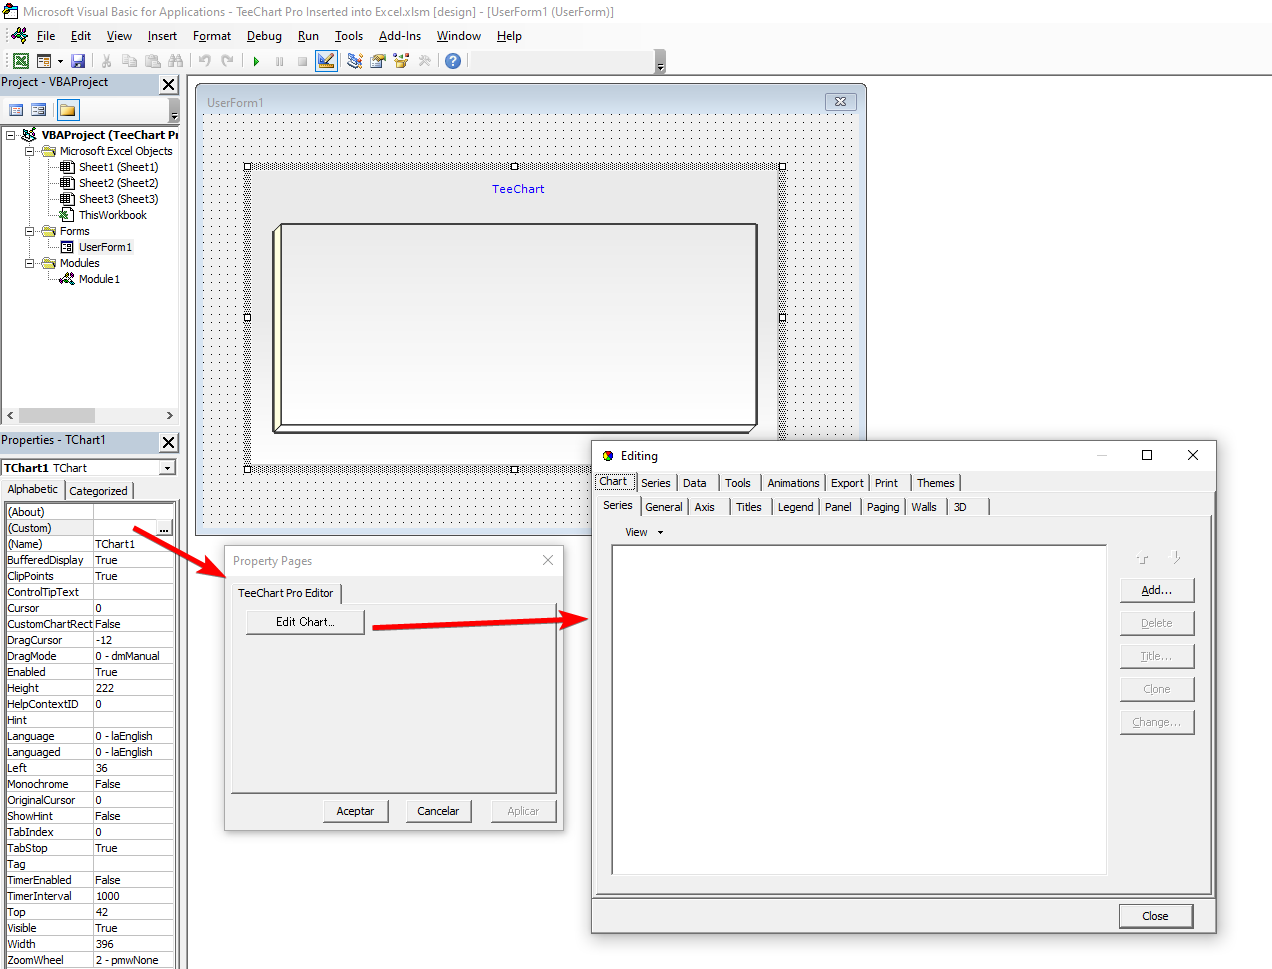Collapse the Modules folder
1272x969 pixels.
coord(30,263)
